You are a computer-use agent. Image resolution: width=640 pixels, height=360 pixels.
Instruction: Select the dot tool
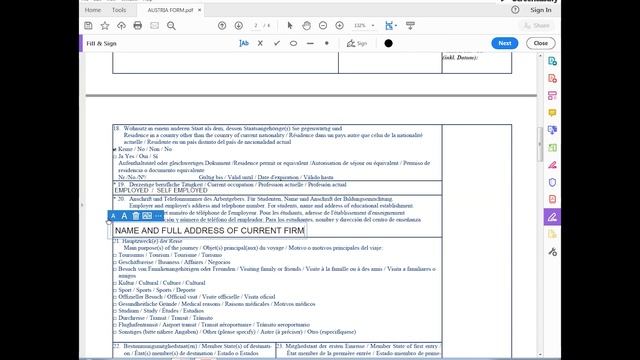[x=327, y=43]
